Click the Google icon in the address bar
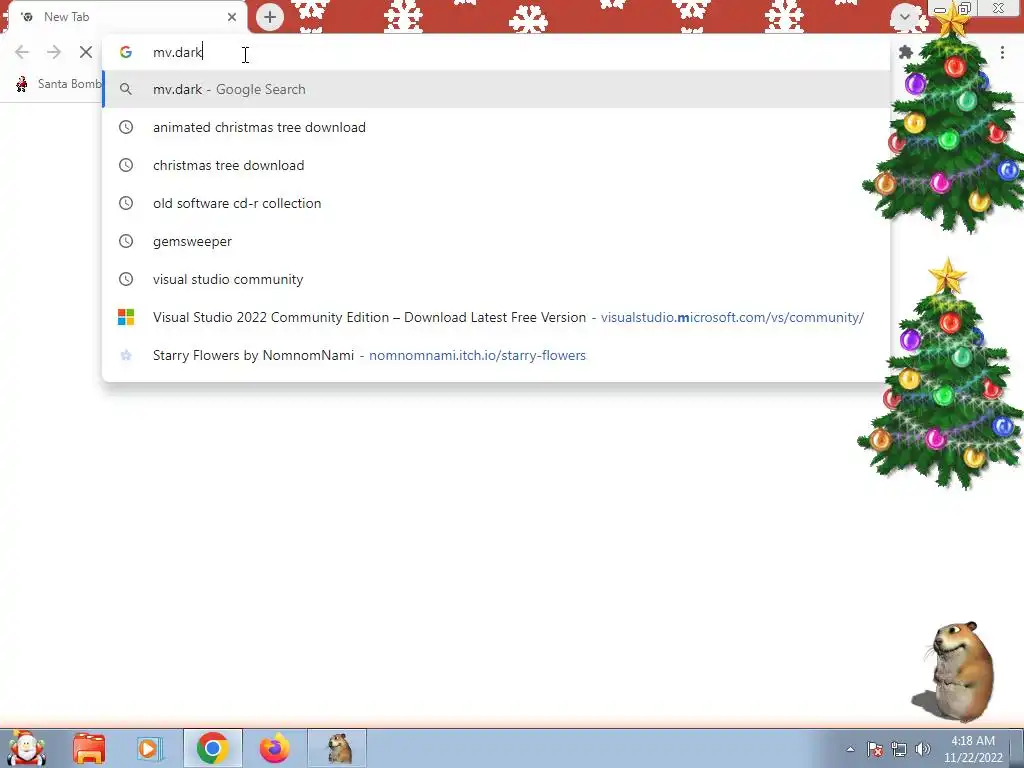This screenshot has width=1024, height=768. 126,52
